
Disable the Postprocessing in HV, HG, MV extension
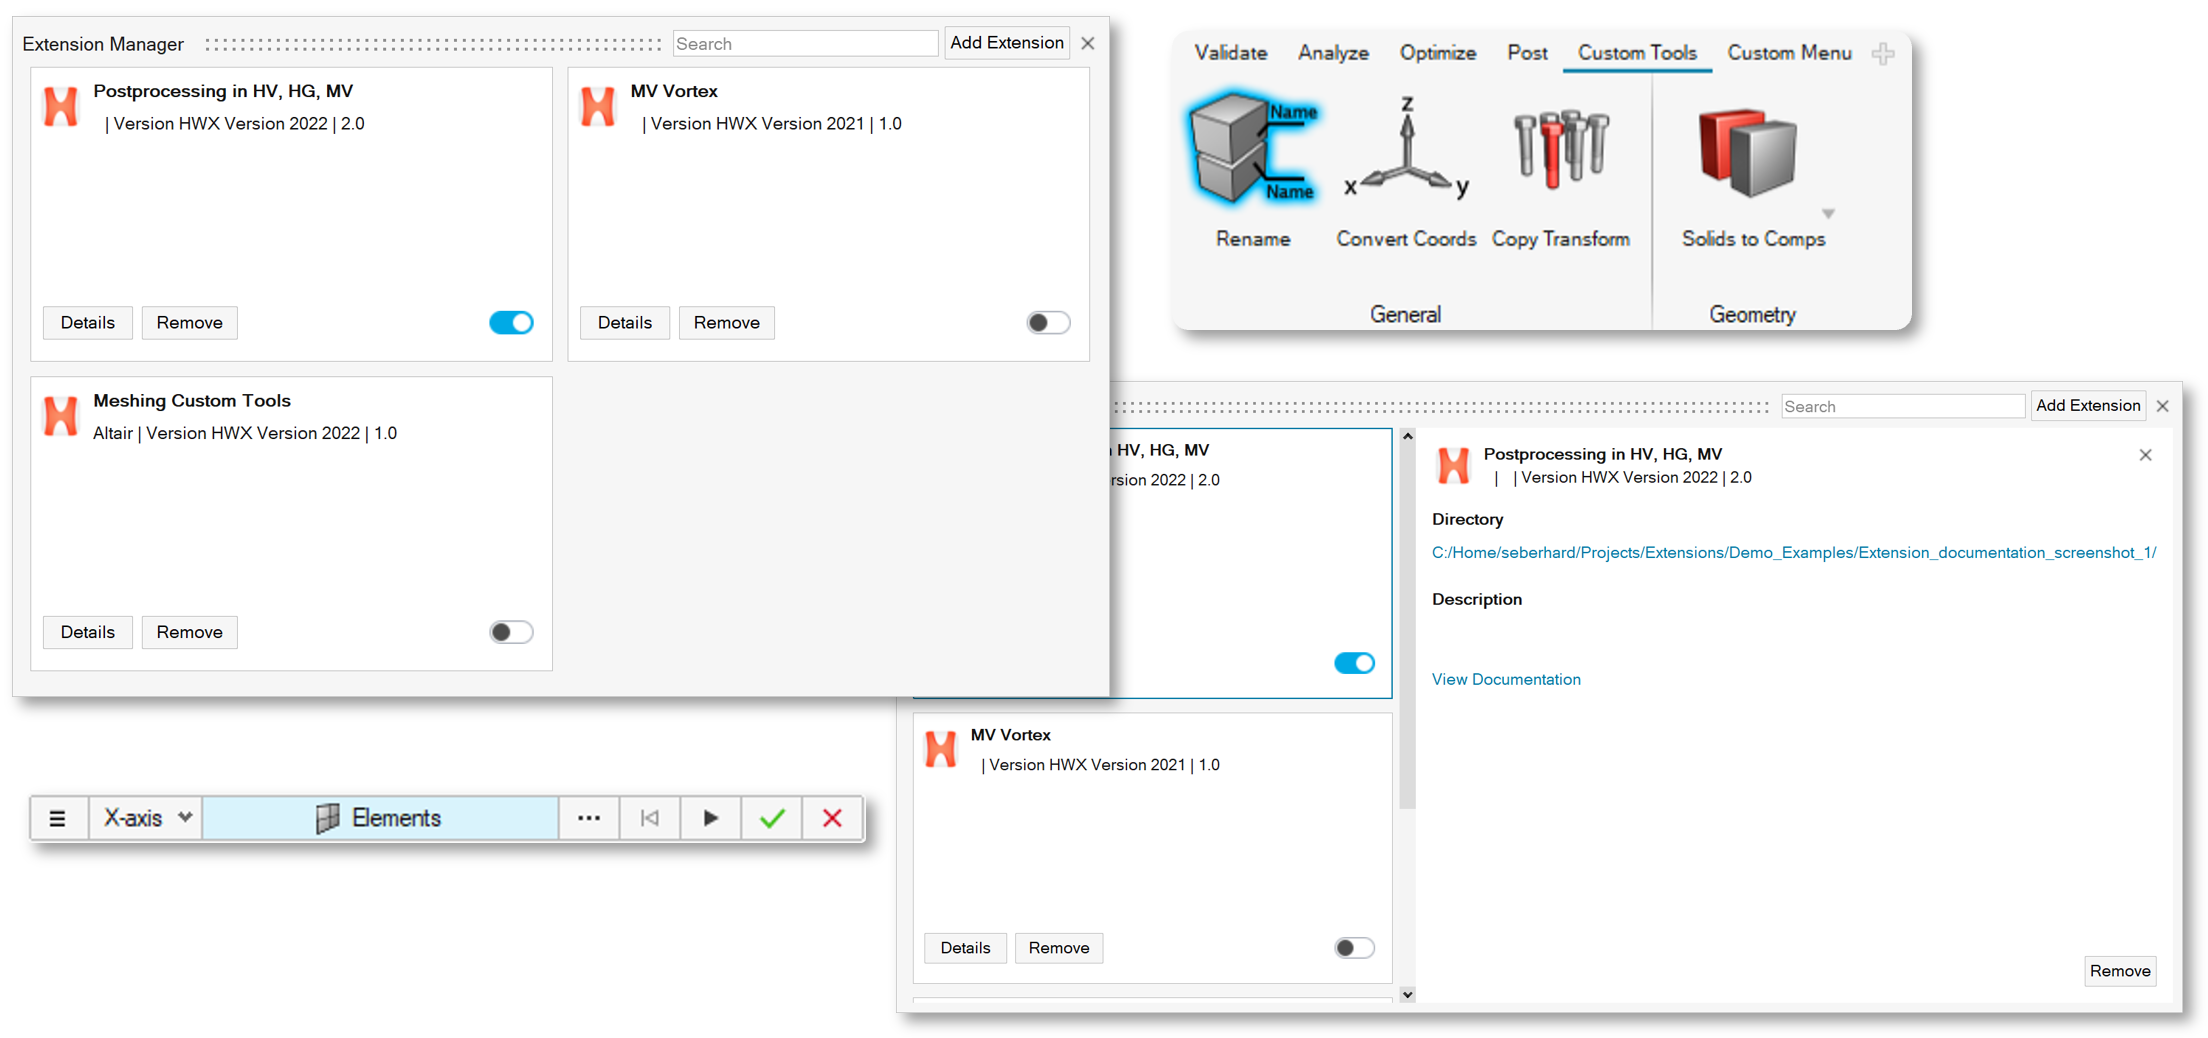[511, 322]
